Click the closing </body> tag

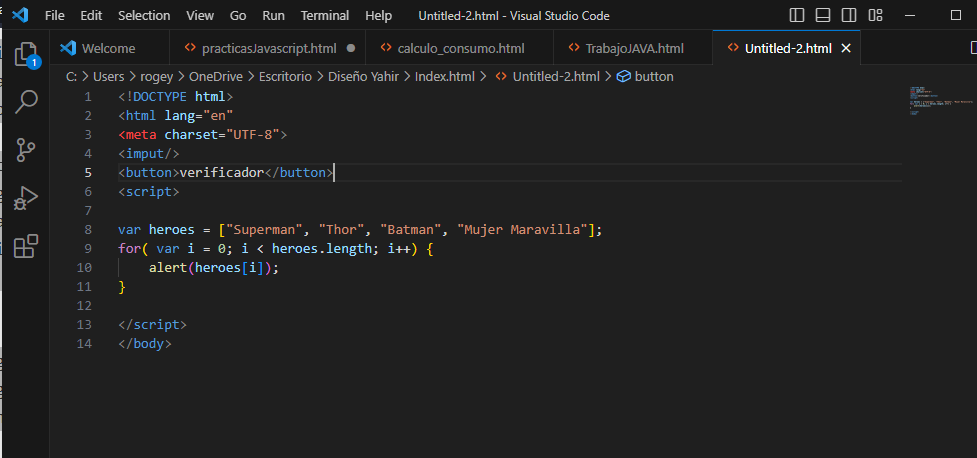[x=145, y=343]
